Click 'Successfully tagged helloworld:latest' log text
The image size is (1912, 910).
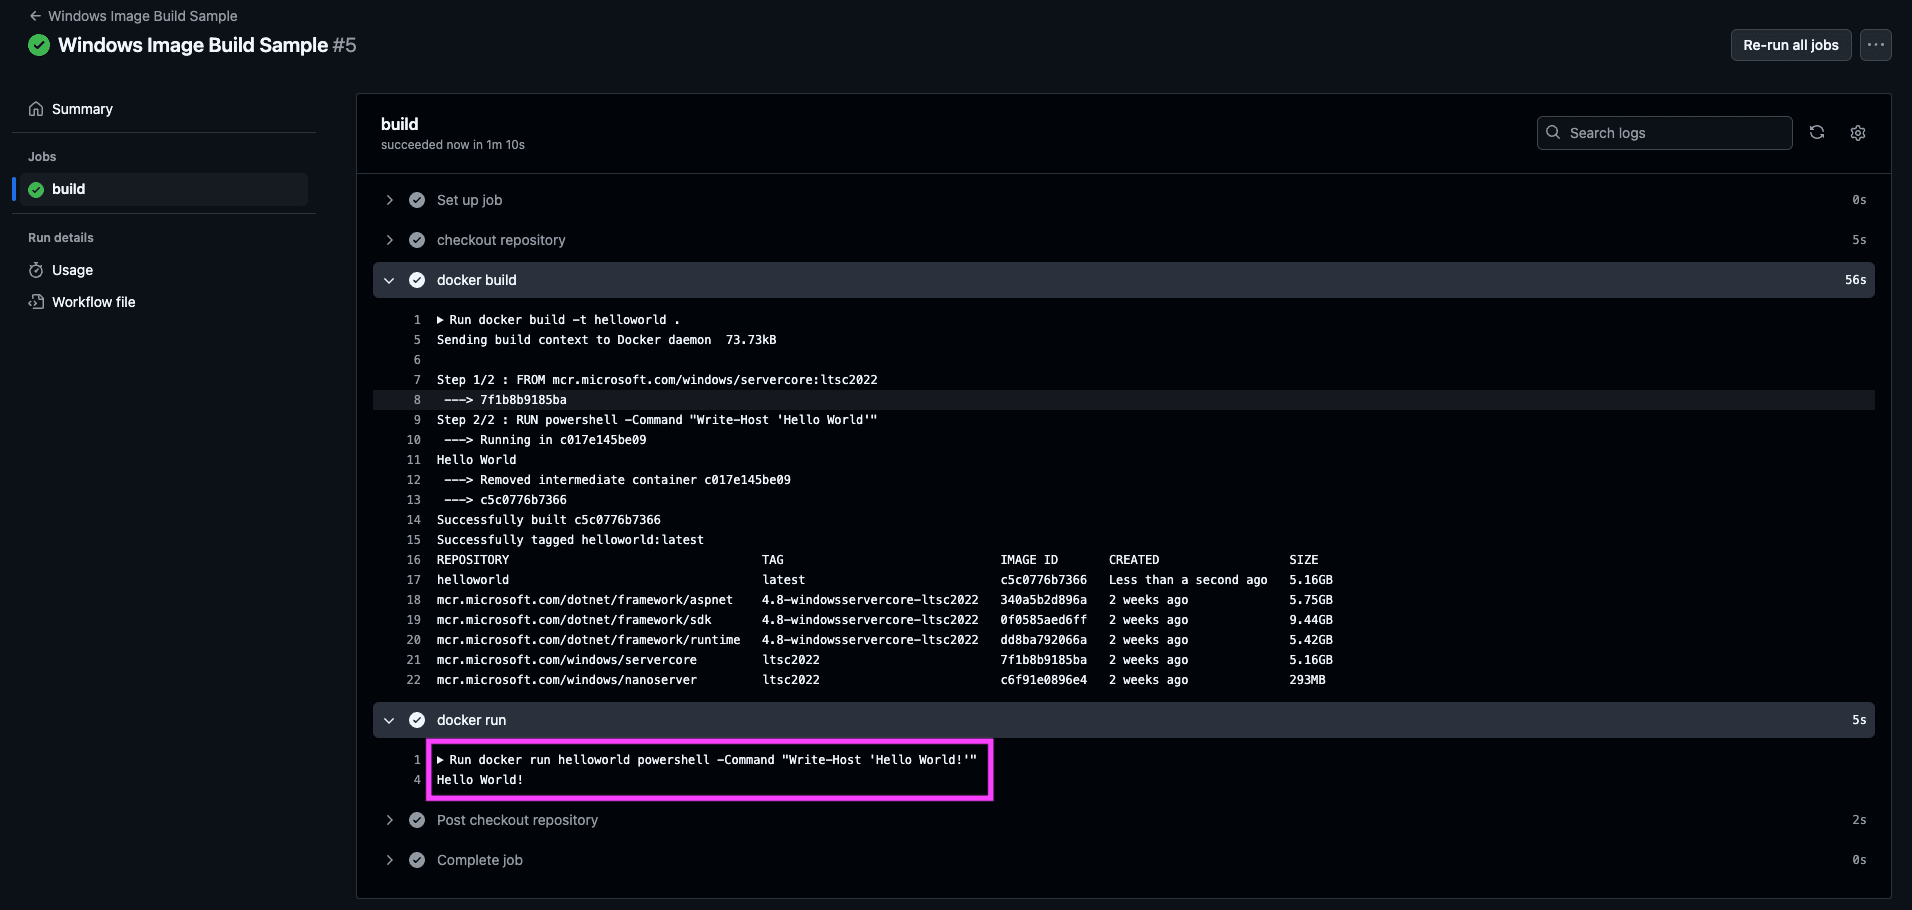(x=570, y=540)
